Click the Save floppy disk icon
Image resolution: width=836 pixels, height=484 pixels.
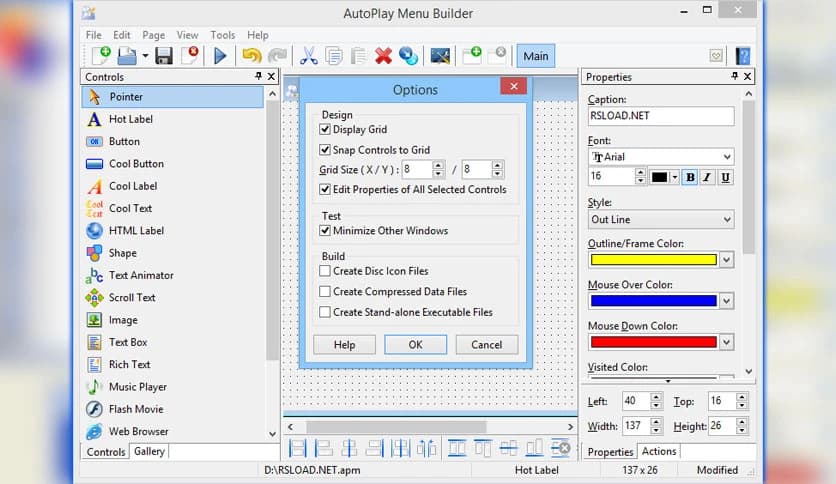click(x=164, y=56)
